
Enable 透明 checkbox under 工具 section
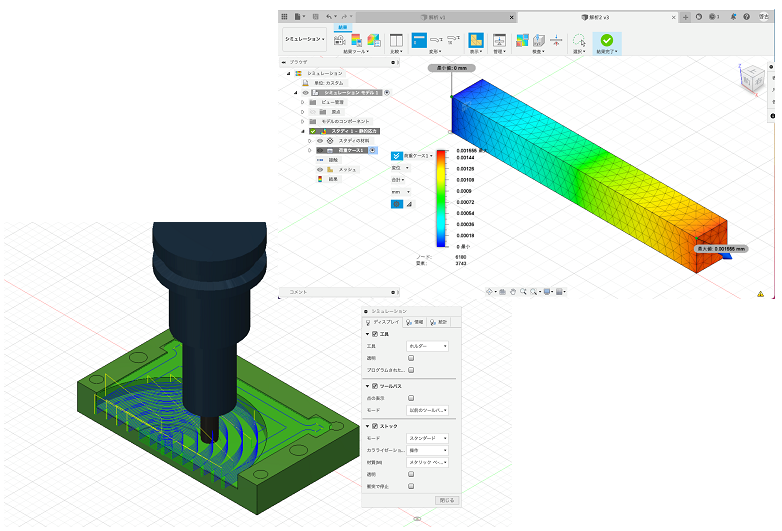coord(411,358)
